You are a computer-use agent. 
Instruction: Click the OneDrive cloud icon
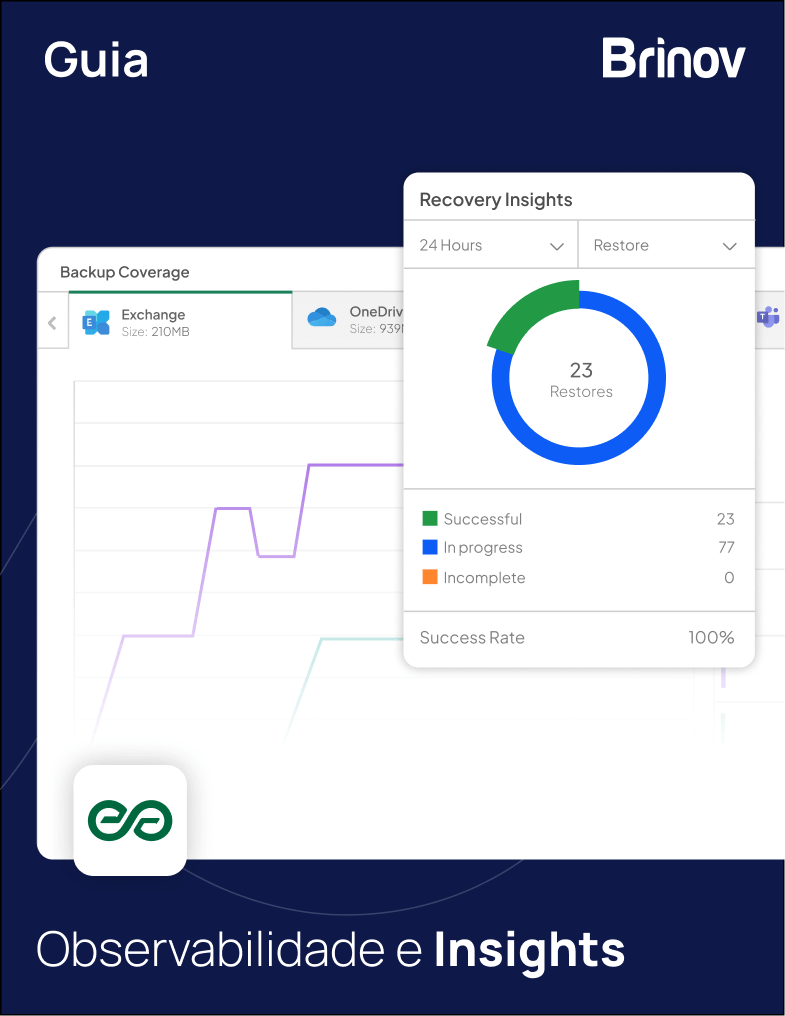(322, 318)
